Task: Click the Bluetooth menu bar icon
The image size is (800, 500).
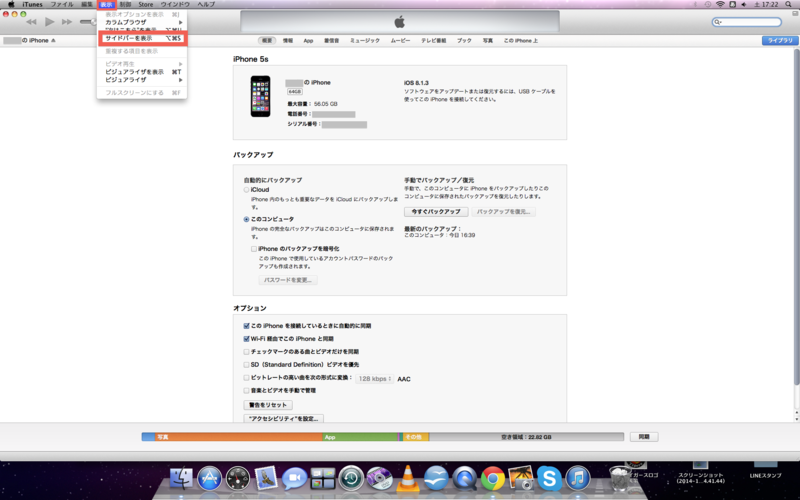Action: coord(696,4)
